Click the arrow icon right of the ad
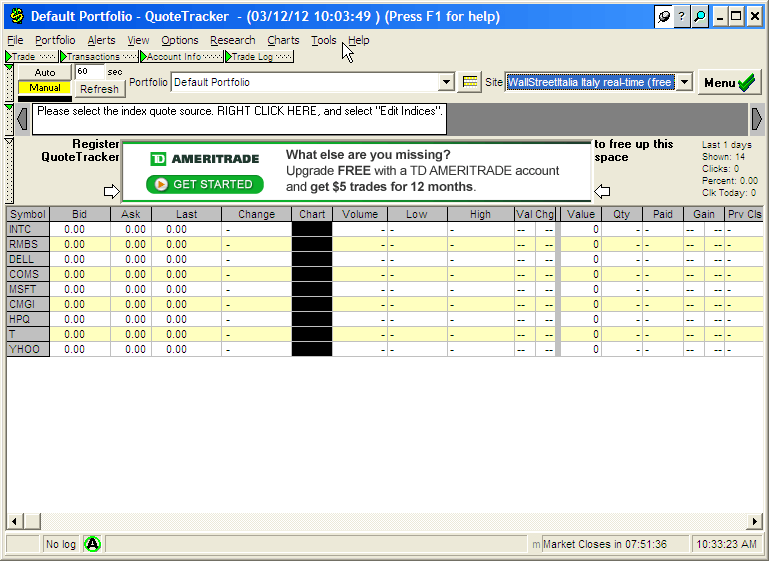769x561 pixels. pyautogui.click(x=602, y=191)
